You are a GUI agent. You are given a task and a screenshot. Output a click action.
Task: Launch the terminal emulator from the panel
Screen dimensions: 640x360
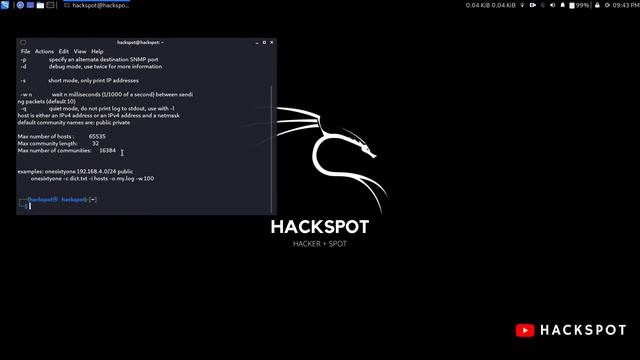coord(50,5)
